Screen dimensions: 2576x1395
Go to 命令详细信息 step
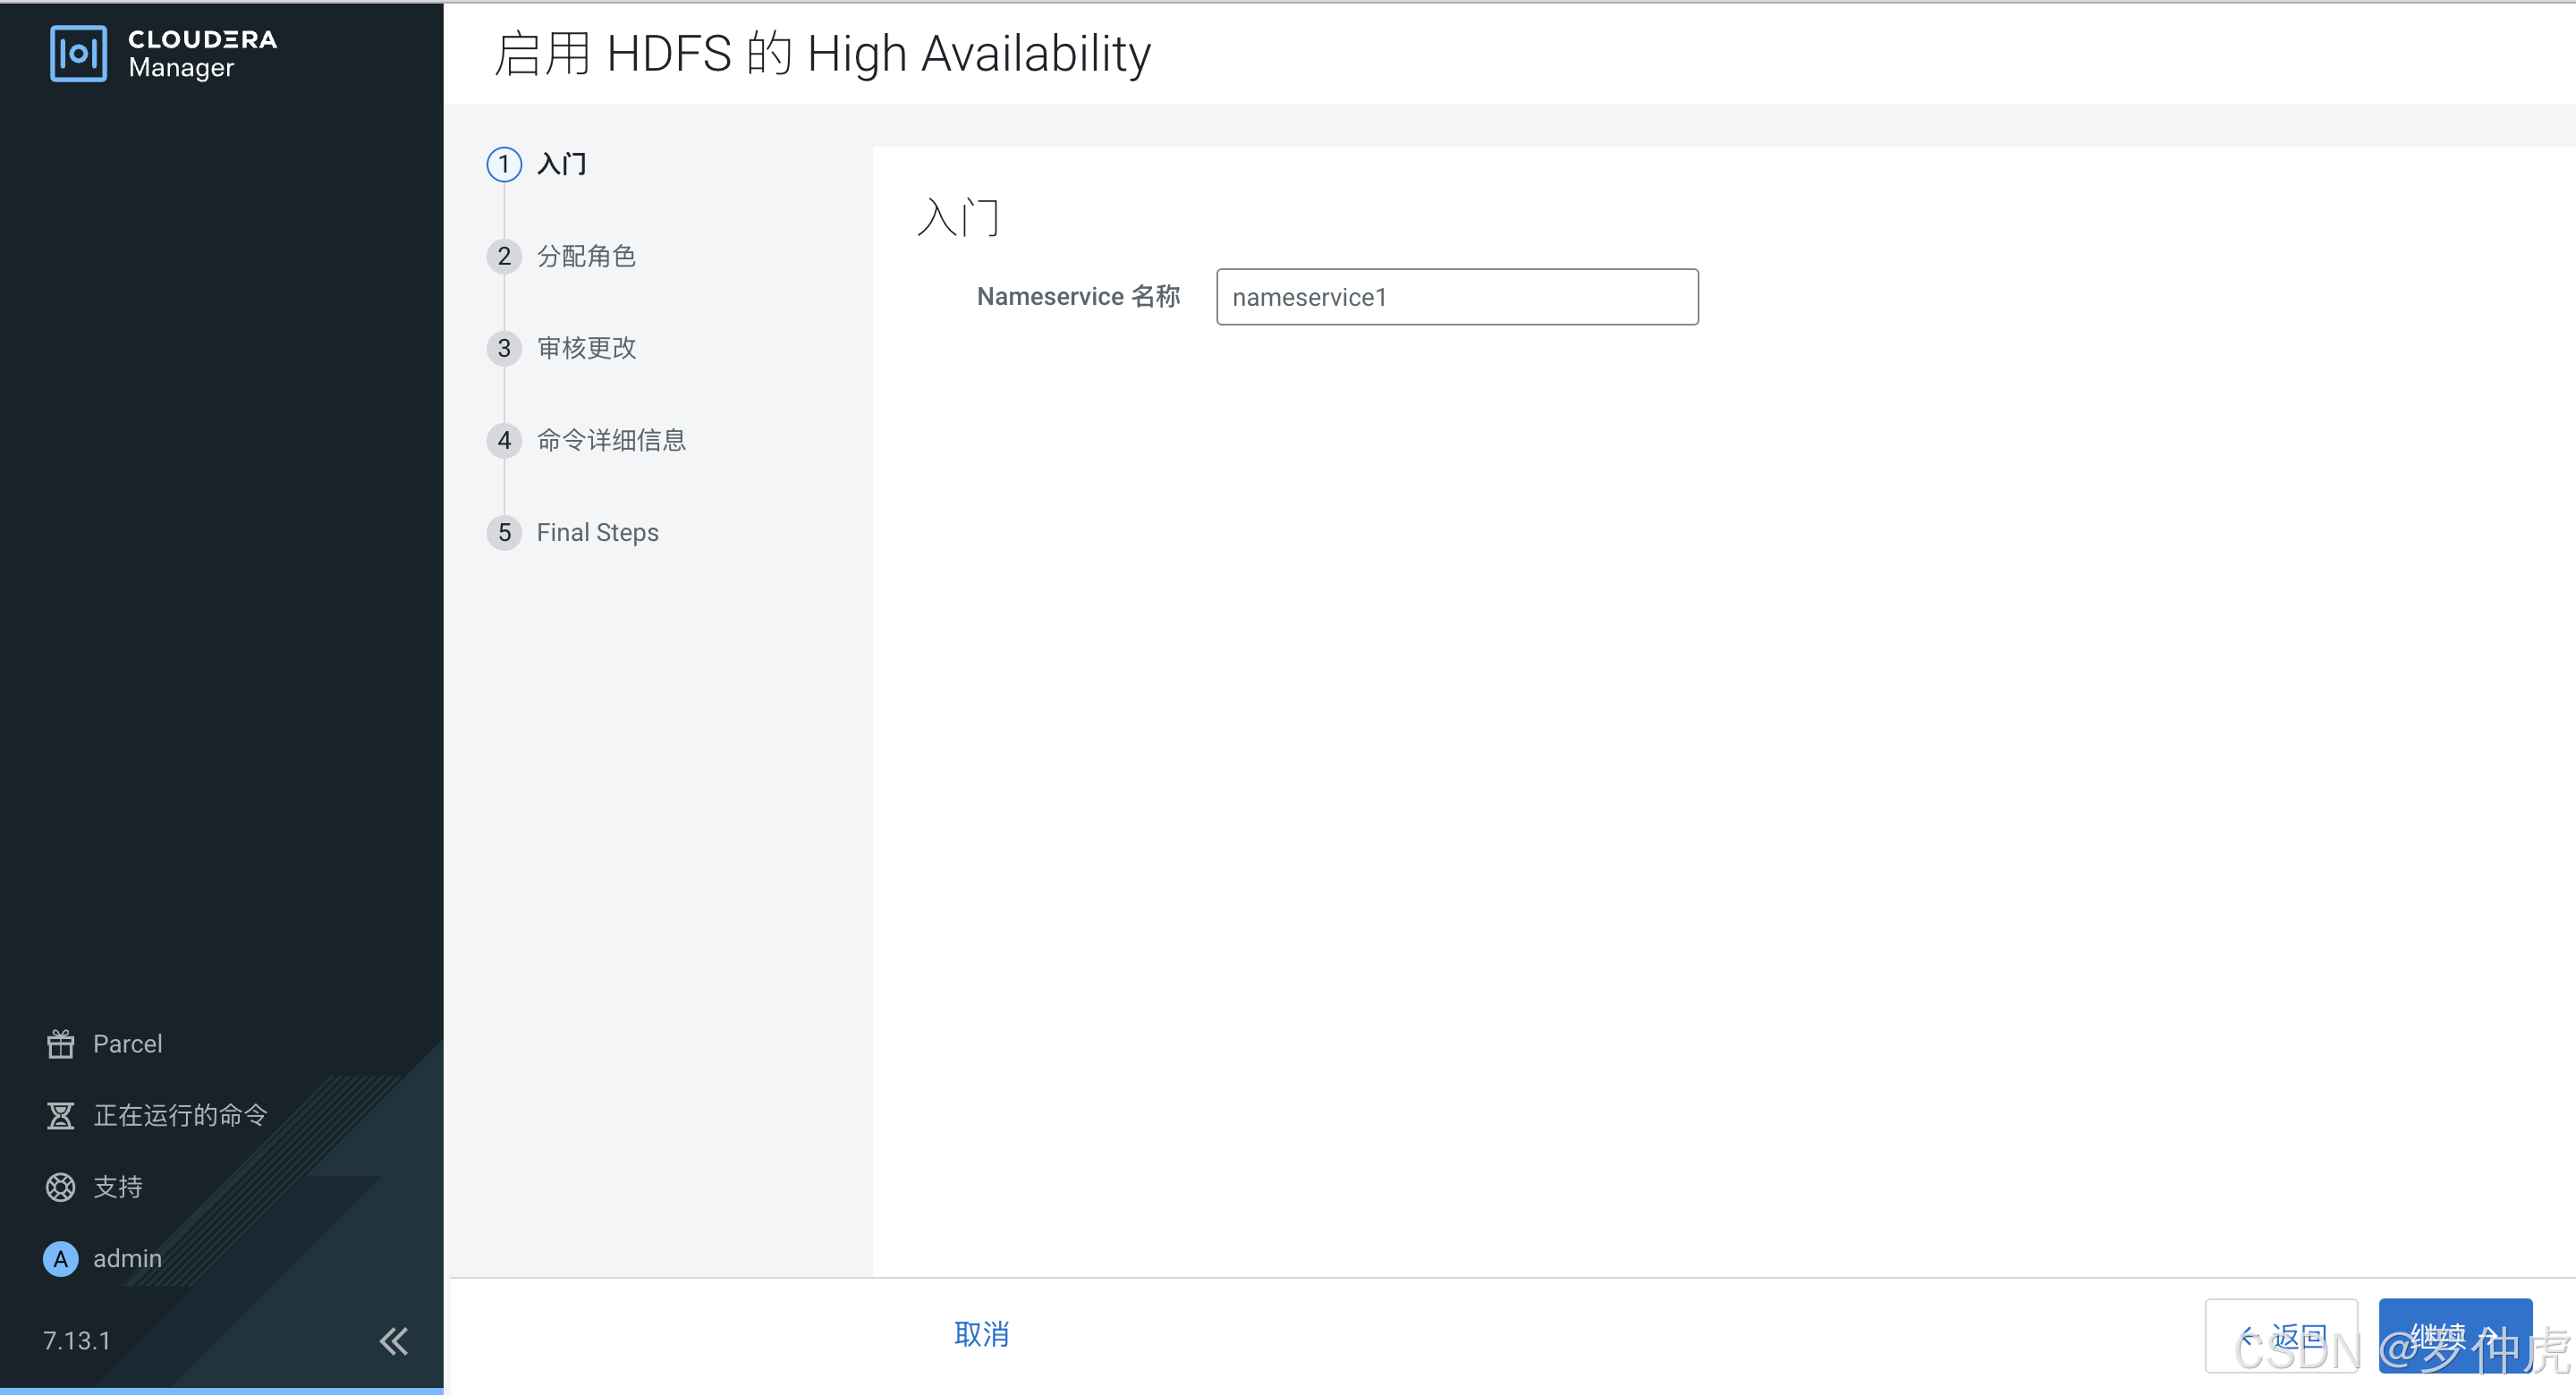click(x=610, y=440)
